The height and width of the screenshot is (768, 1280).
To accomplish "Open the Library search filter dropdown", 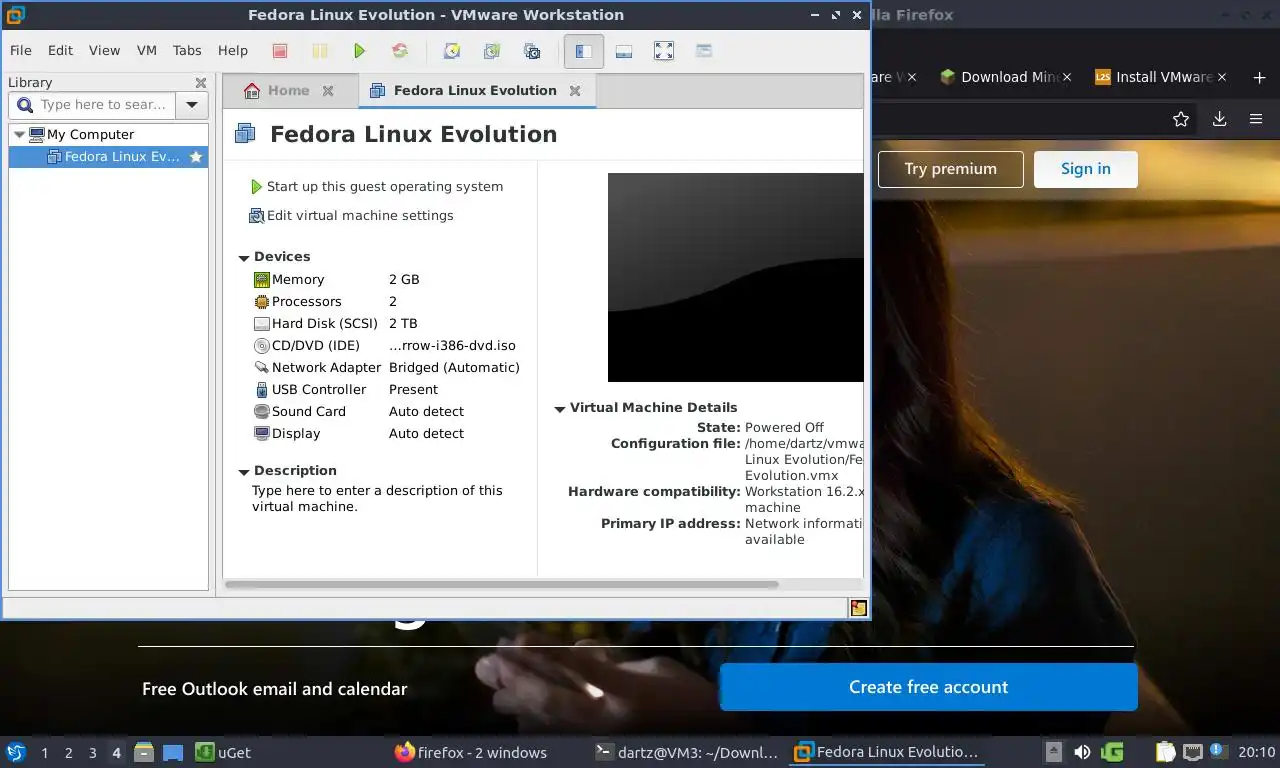I will coord(192,104).
